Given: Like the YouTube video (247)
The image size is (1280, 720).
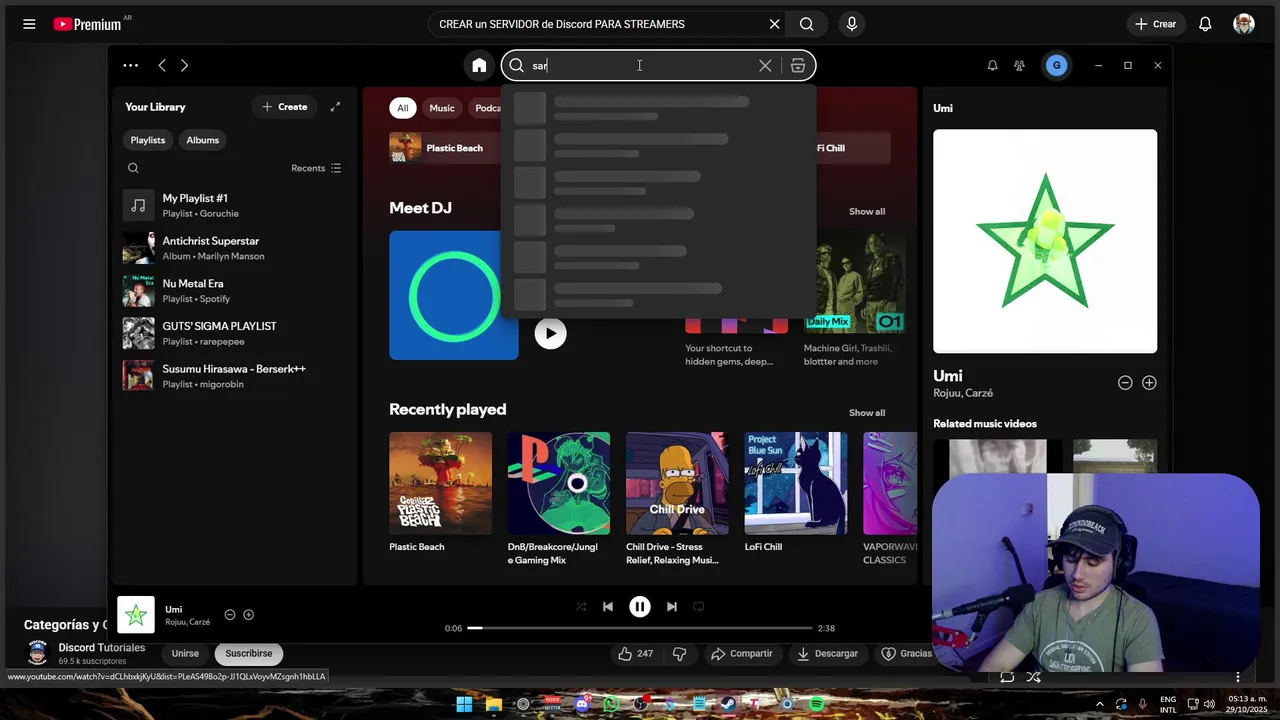Looking at the screenshot, I should 636,653.
